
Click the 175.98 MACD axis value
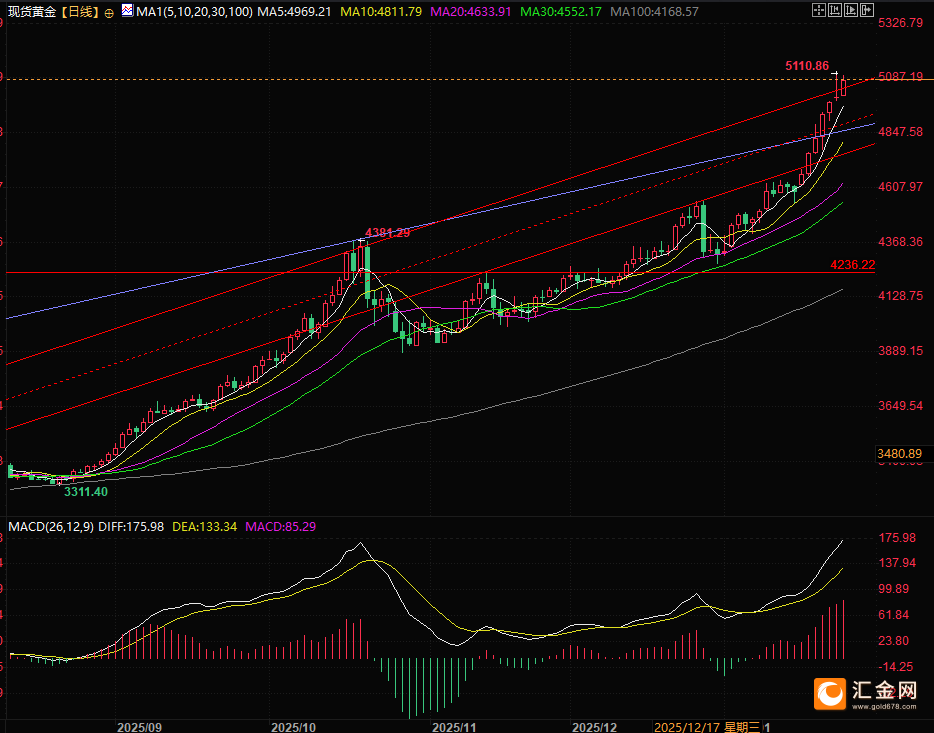897,538
